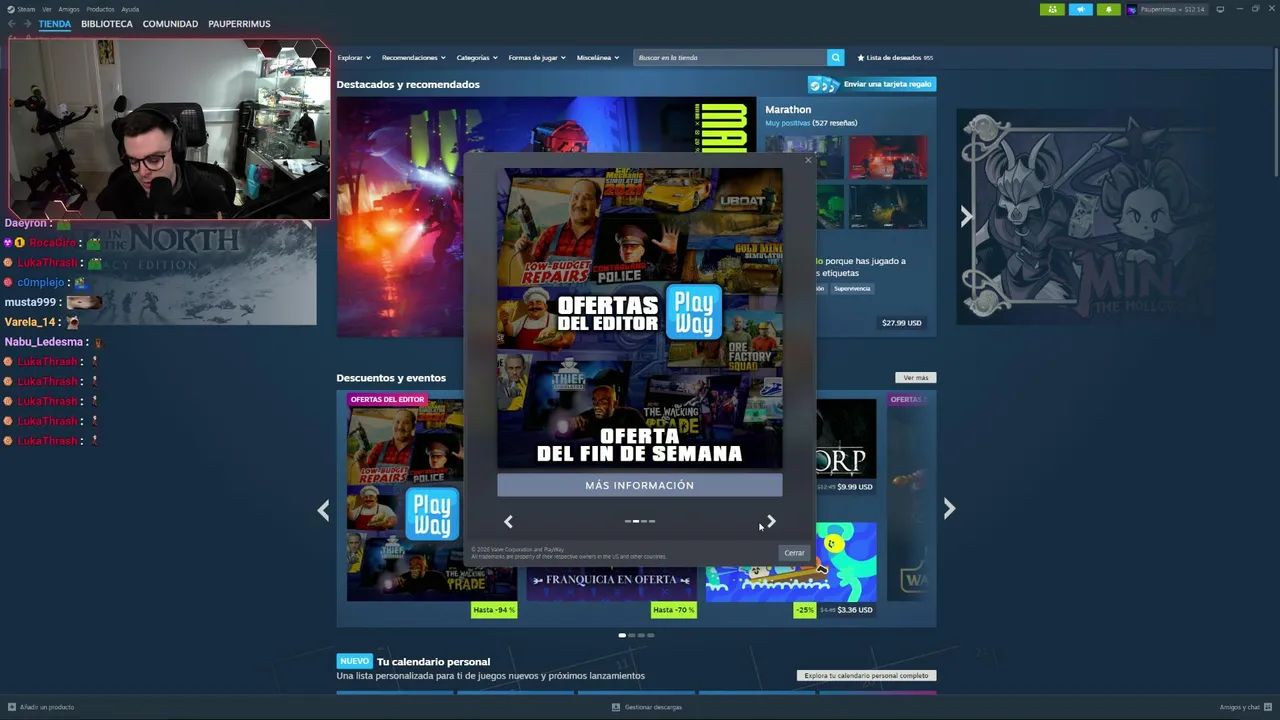Switch to the TIENDA tab
The width and height of the screenshot is (1280, 720).
coord(55,24)
